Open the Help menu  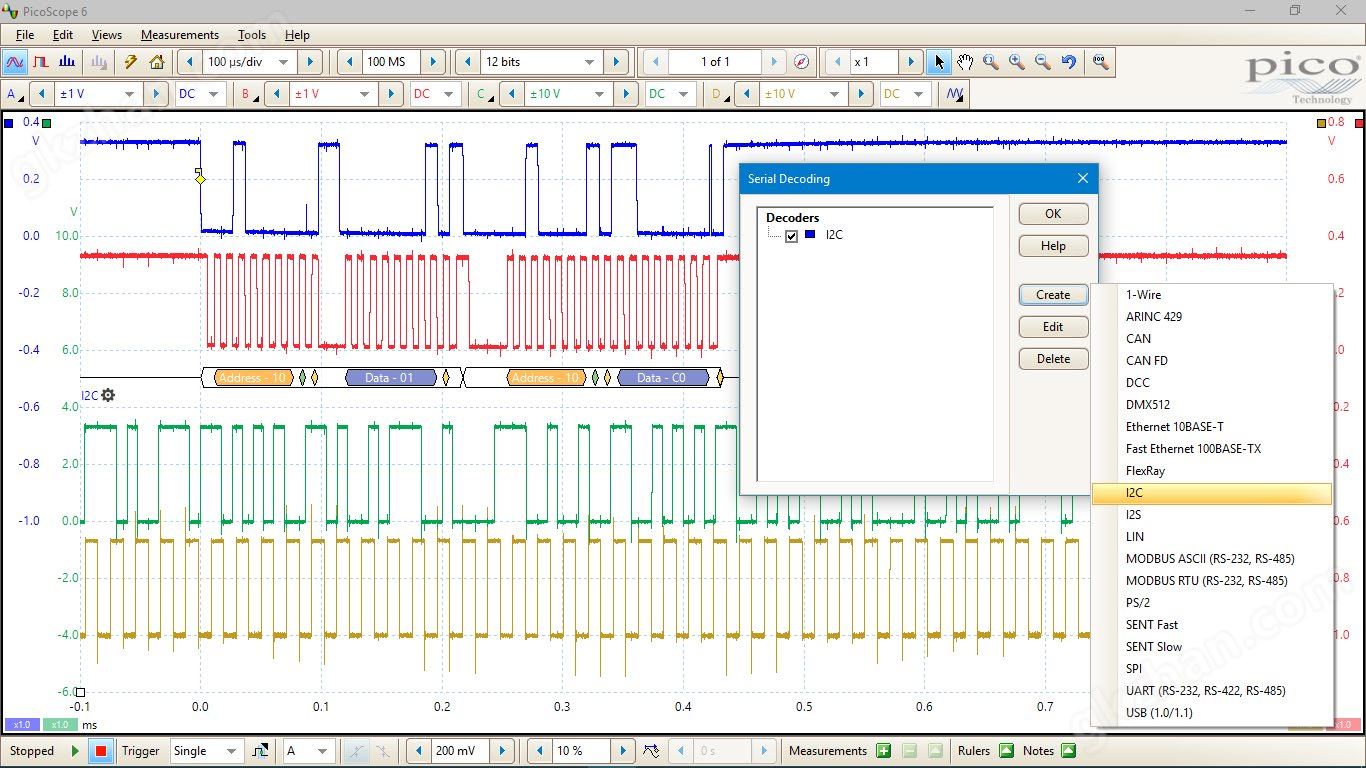[297, 35]
